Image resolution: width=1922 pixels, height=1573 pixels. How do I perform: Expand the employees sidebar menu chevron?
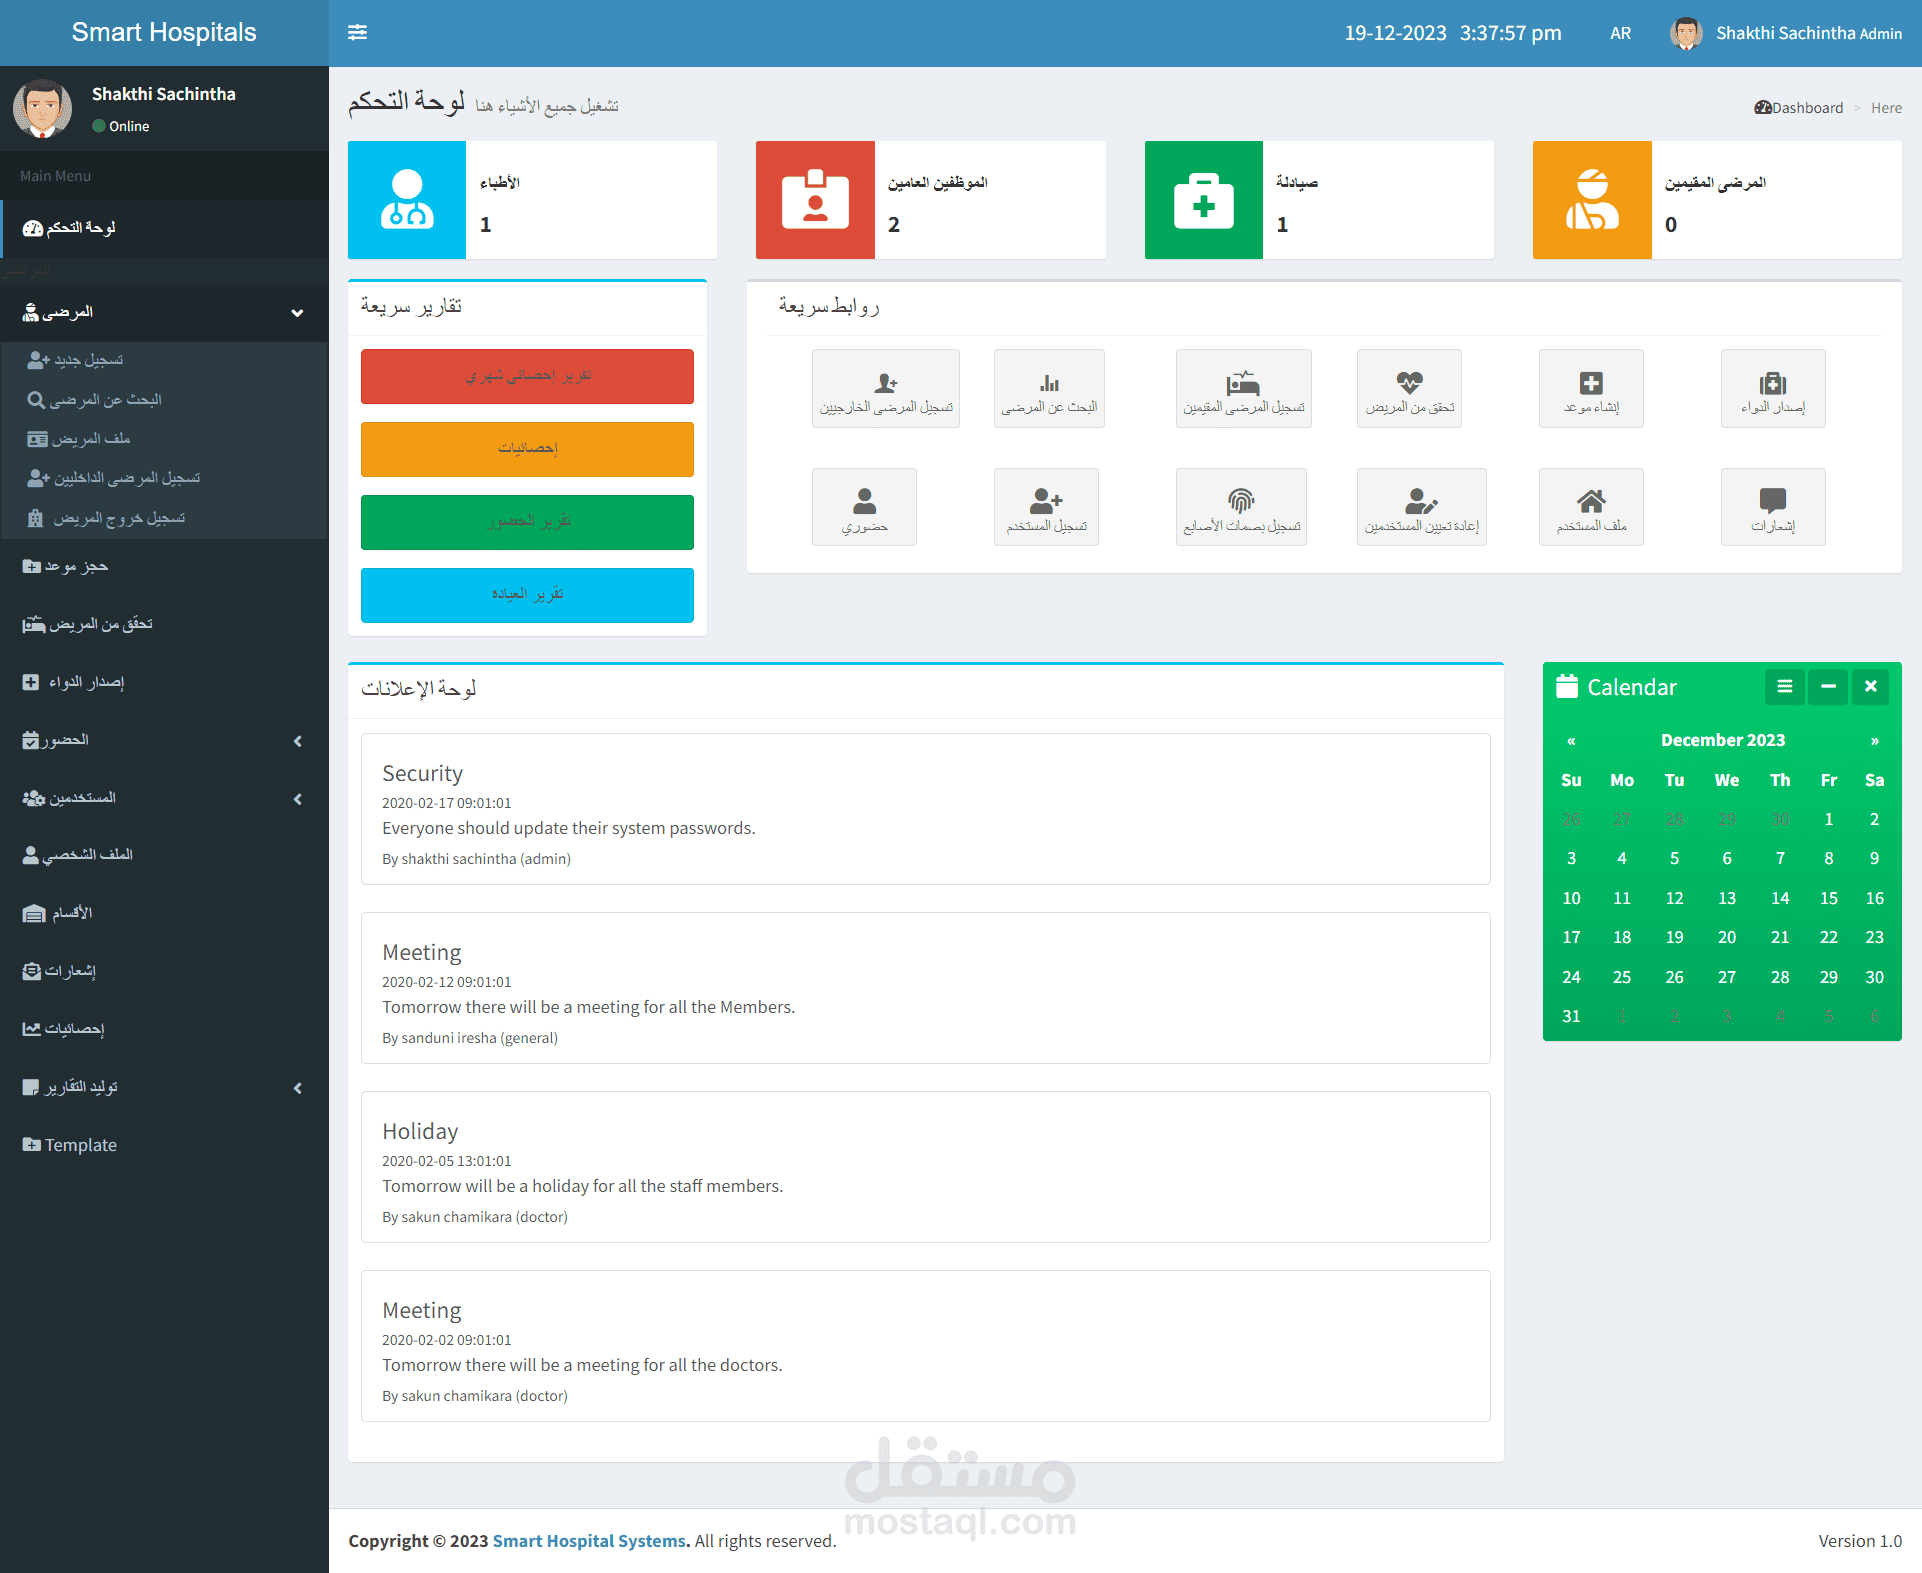pos(297,799)
